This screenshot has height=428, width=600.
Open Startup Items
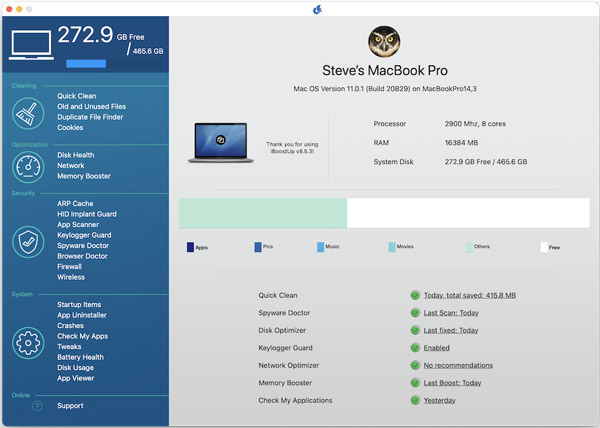coord(79,304)
